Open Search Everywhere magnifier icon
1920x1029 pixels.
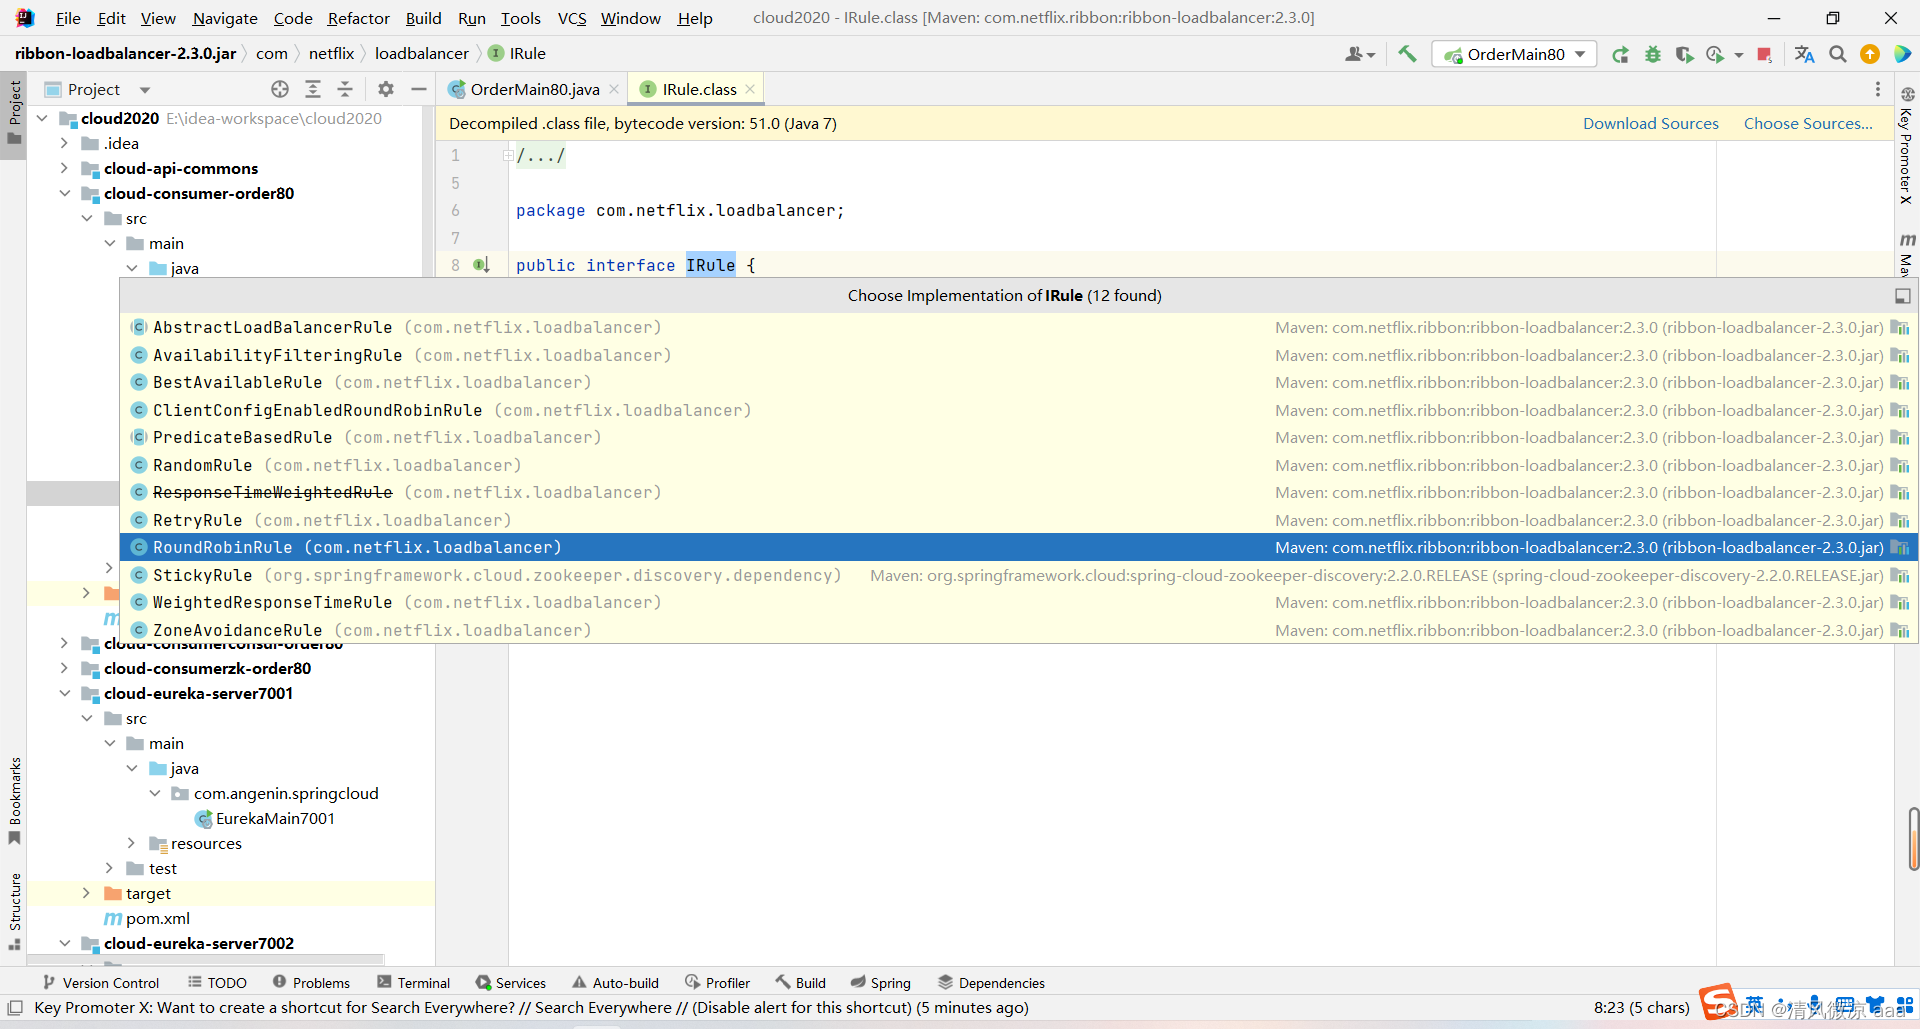click(1838, 54)
